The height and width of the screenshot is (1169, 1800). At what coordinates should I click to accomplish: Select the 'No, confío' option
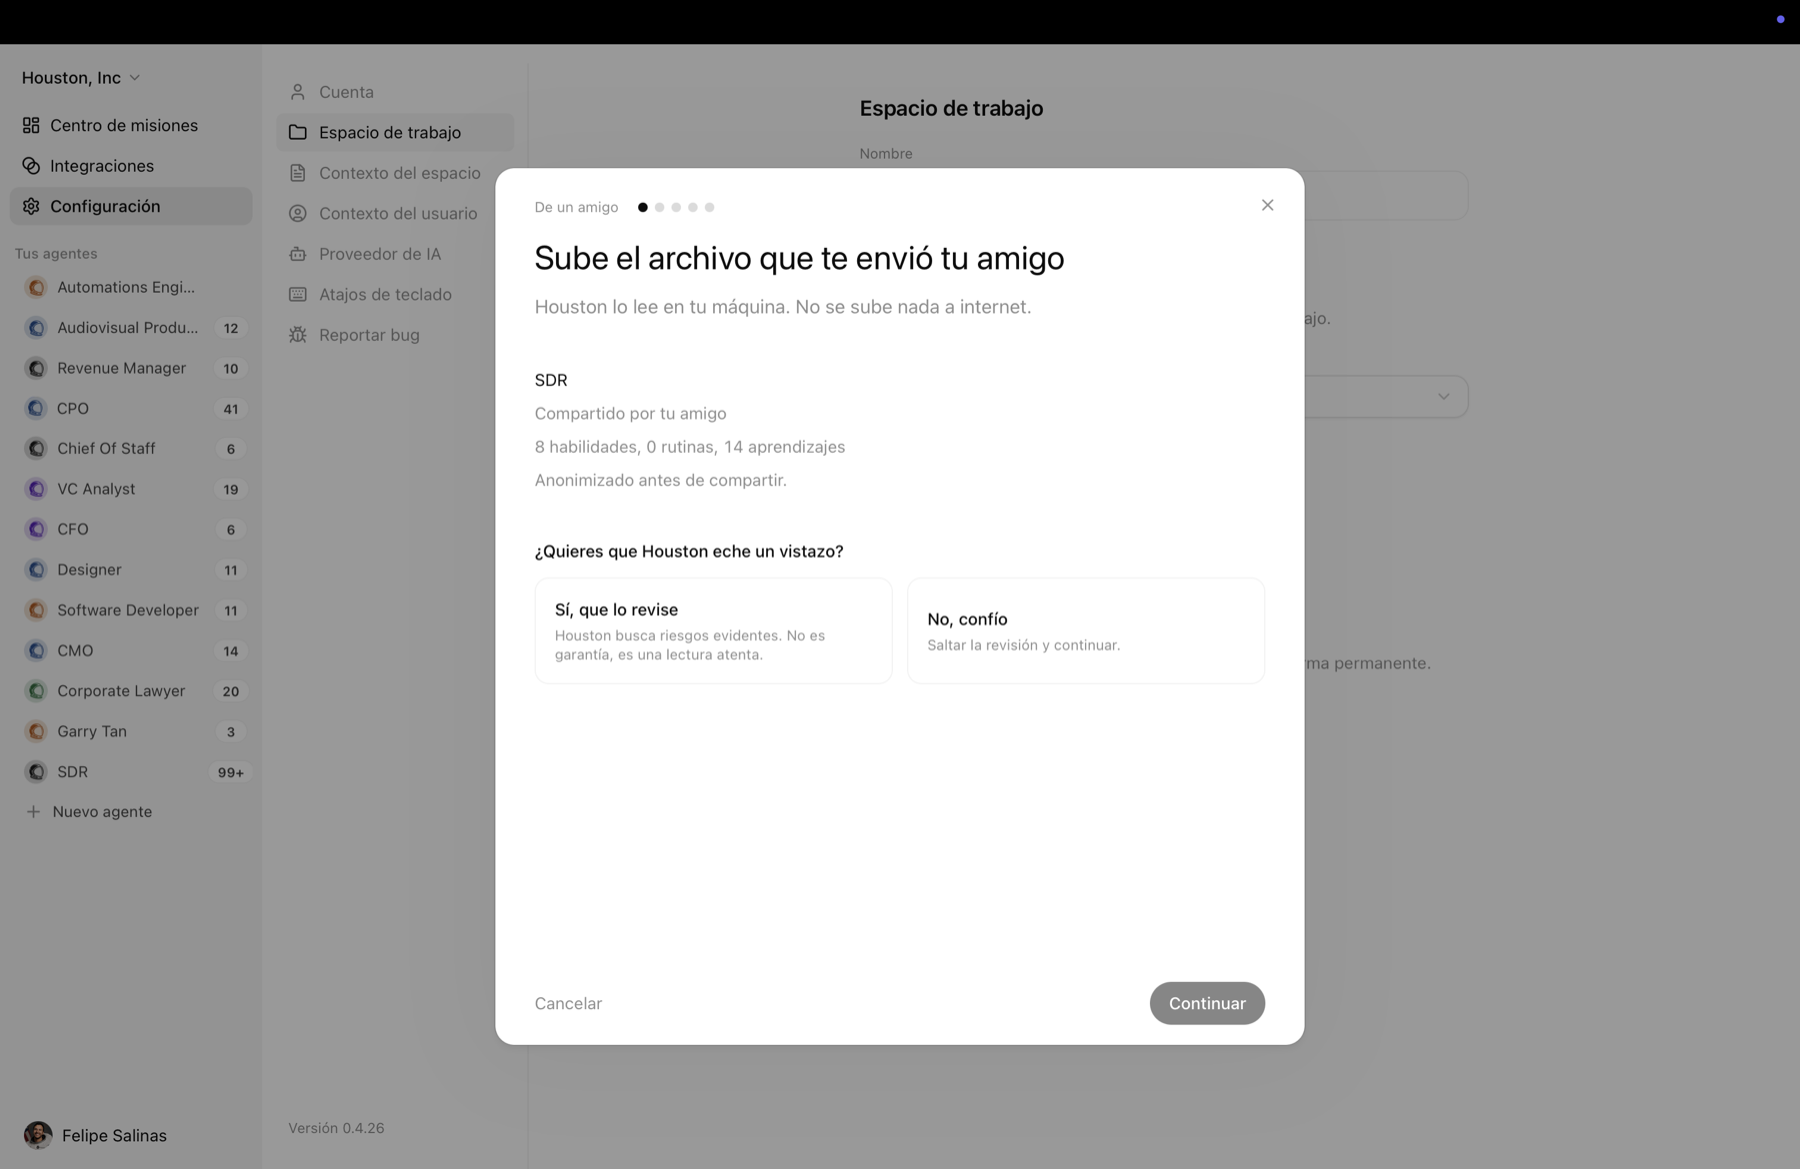(x=1085, y=631)
